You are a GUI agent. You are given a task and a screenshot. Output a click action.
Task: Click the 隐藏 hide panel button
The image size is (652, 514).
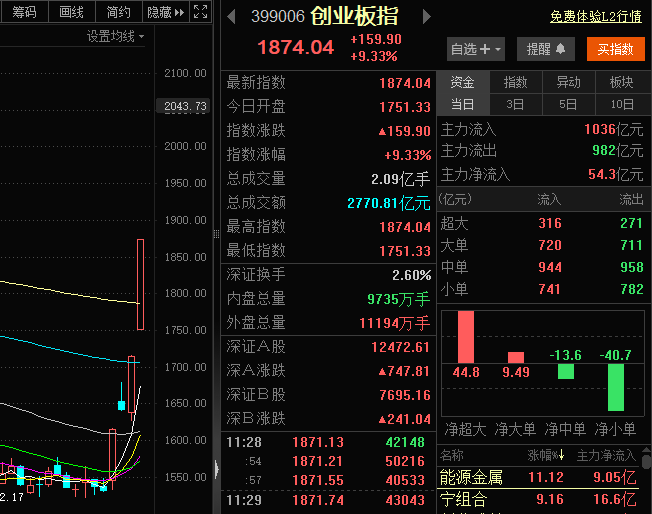165,12
